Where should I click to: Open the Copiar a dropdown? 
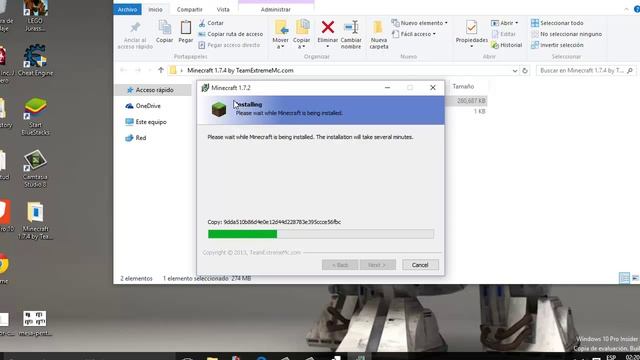coord(302,35)
